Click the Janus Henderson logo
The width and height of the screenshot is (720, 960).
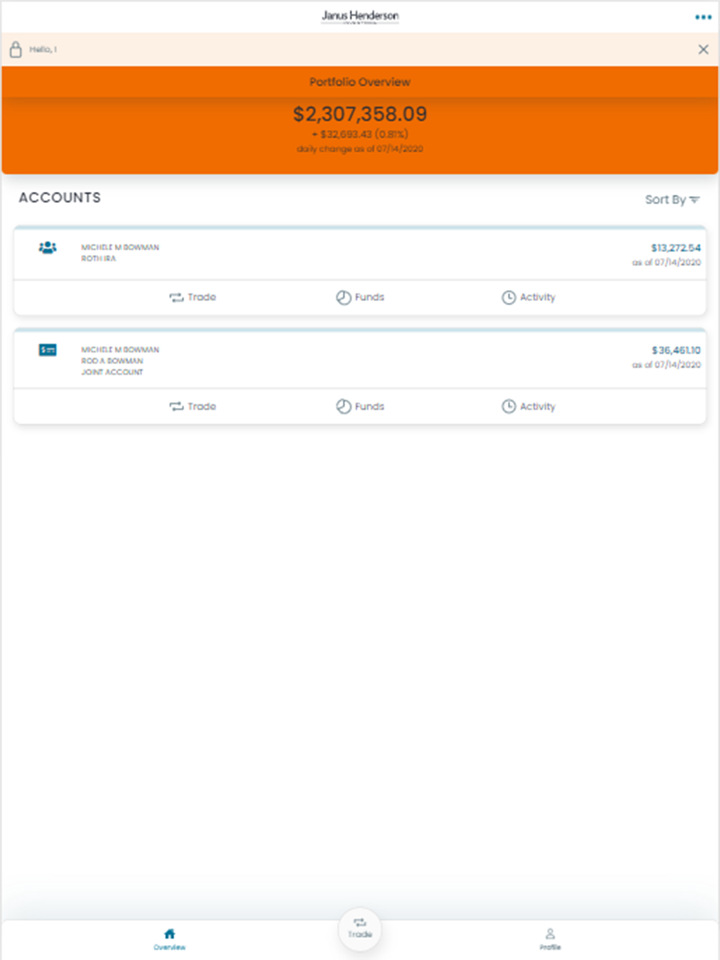pyautogui.click(x=360, y=17)
